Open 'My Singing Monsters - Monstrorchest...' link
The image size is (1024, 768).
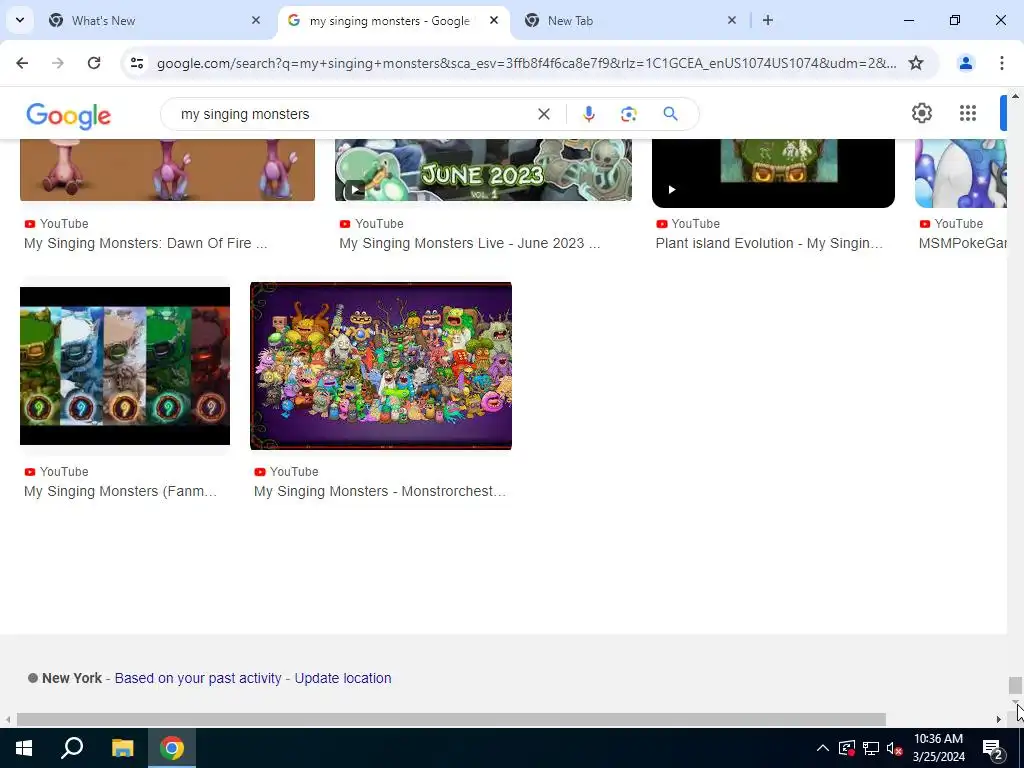pyautogui.click(x=380, y=492)
